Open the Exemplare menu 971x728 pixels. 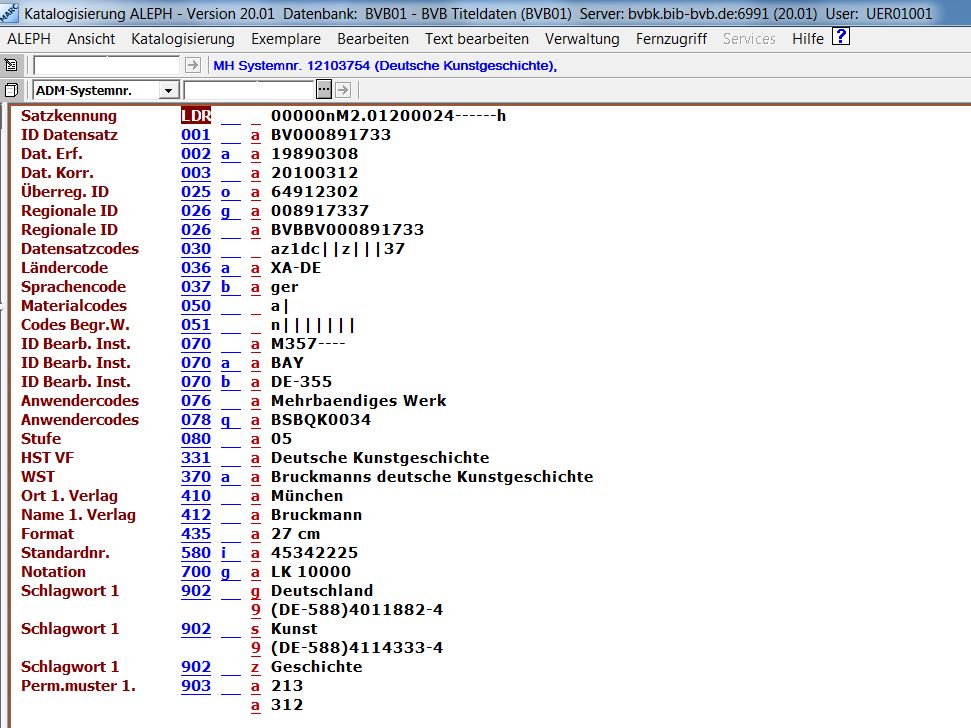(286, 39)
